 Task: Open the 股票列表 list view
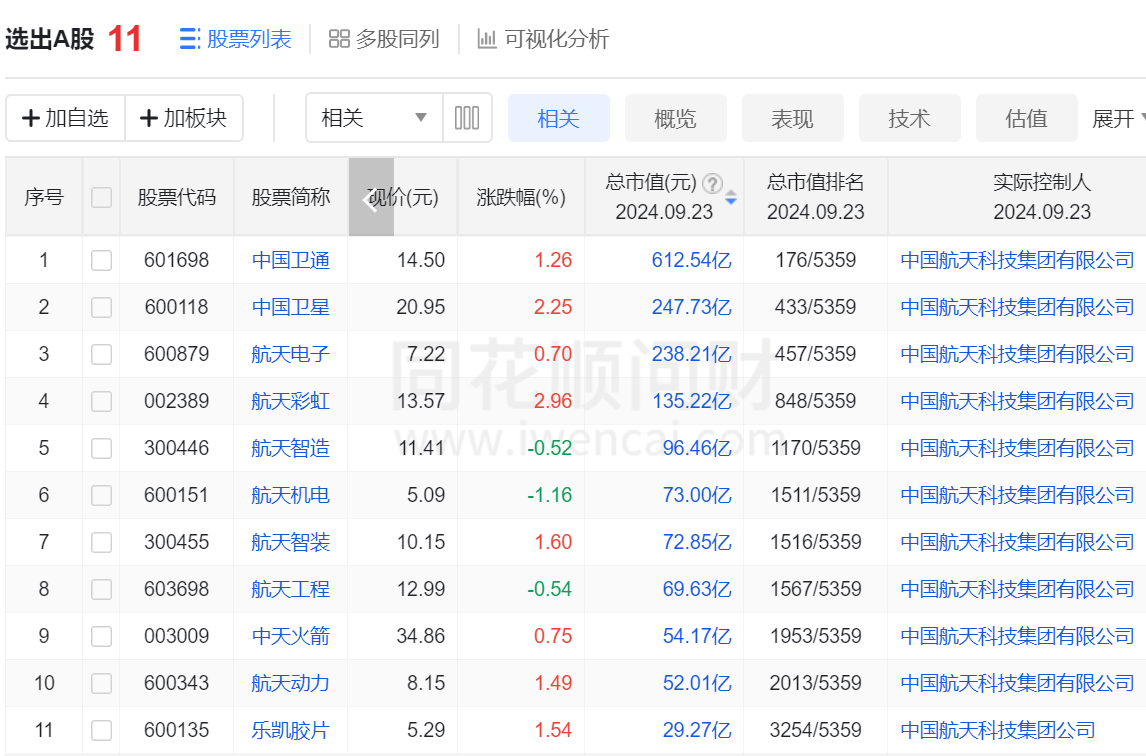[x=235, y=39]
